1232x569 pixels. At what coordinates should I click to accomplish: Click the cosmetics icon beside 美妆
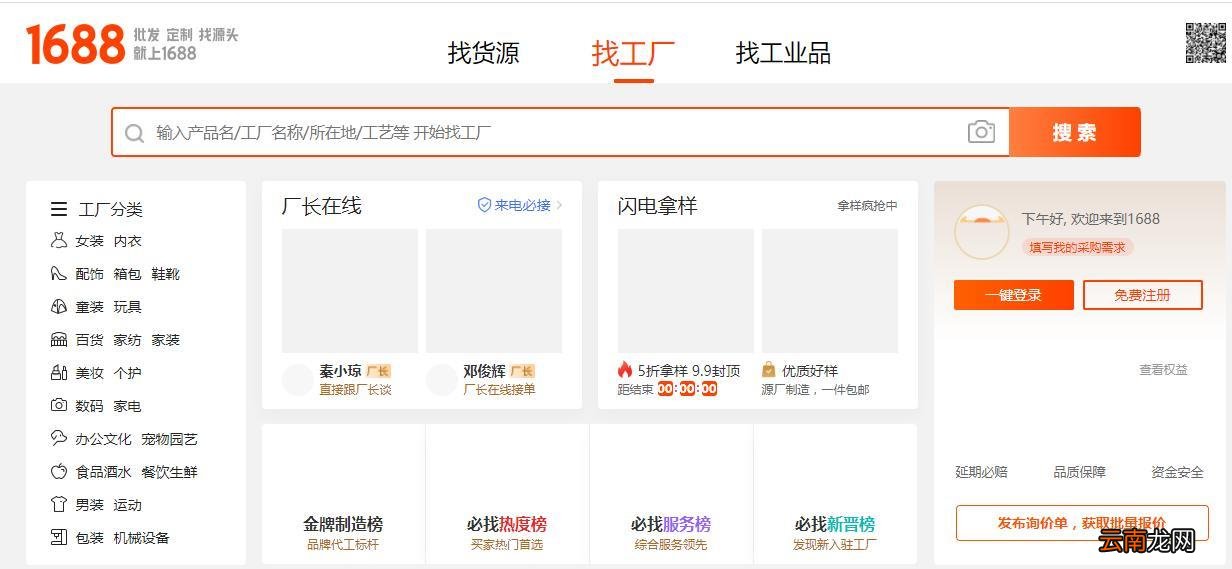[59, 373]
